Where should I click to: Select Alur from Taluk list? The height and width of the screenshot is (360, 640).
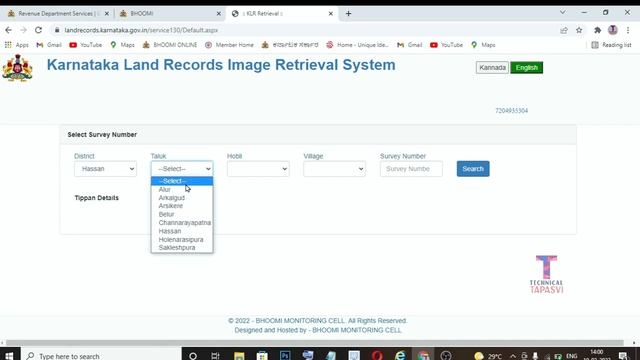[x=182, y=189]
